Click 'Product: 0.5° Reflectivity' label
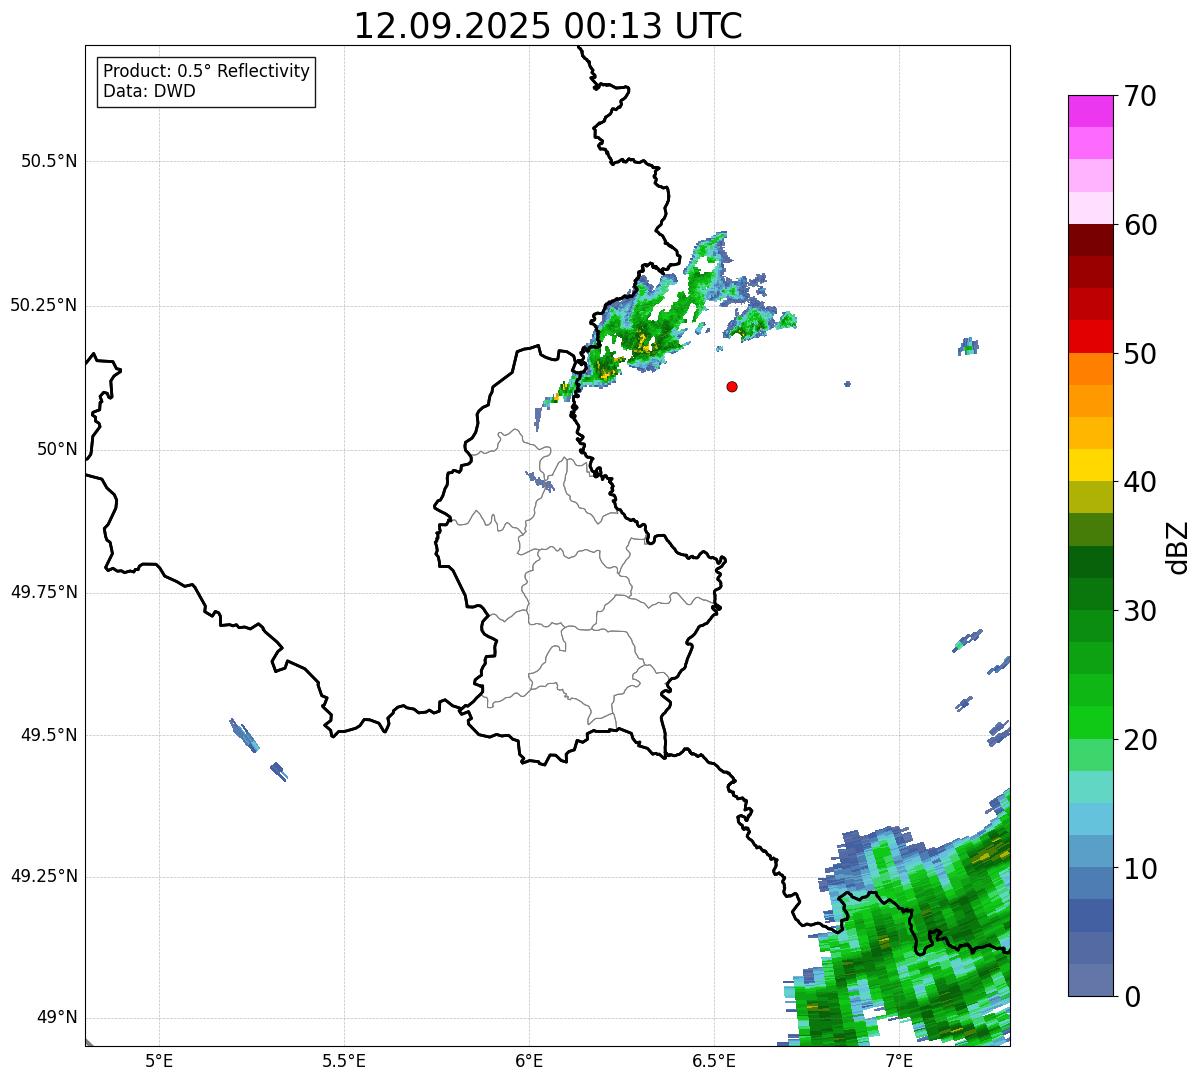The height and width of the screenshot is (1081, 1202). click(206, 71)
